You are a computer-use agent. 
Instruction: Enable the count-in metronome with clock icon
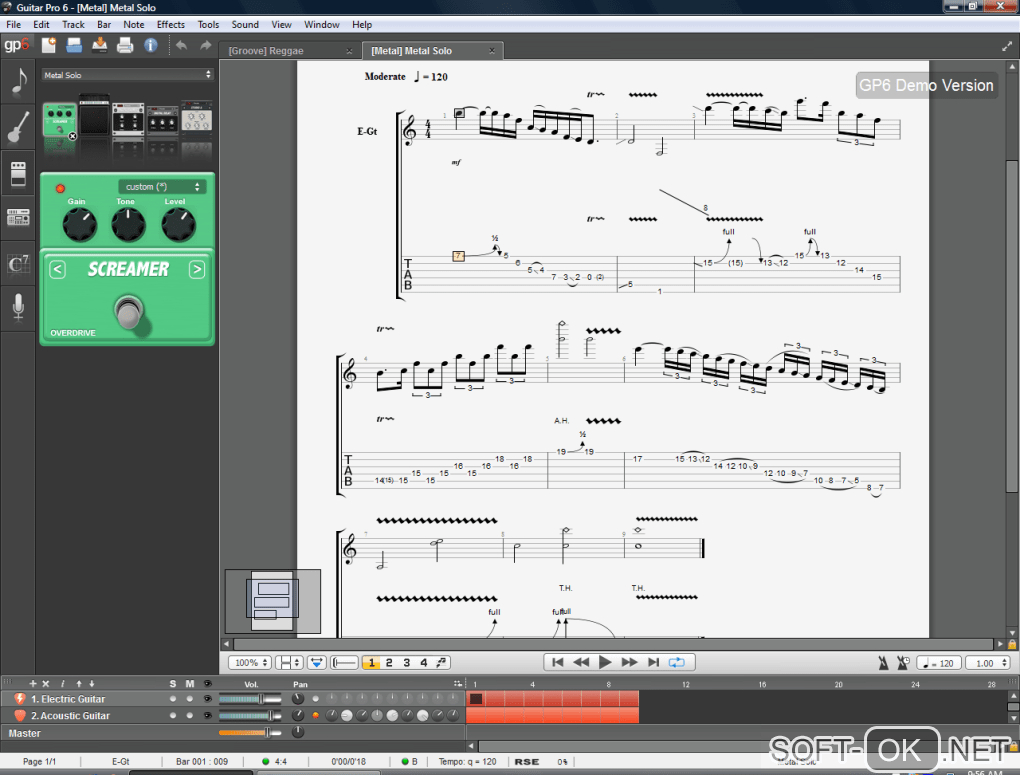(x=903, y=663)
